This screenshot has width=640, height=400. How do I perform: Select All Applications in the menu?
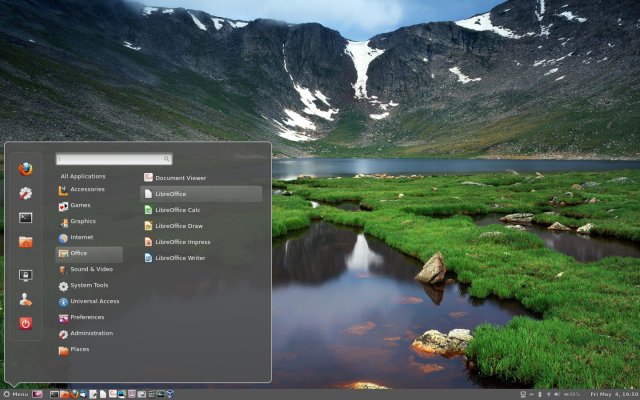[x=83, y=176]
